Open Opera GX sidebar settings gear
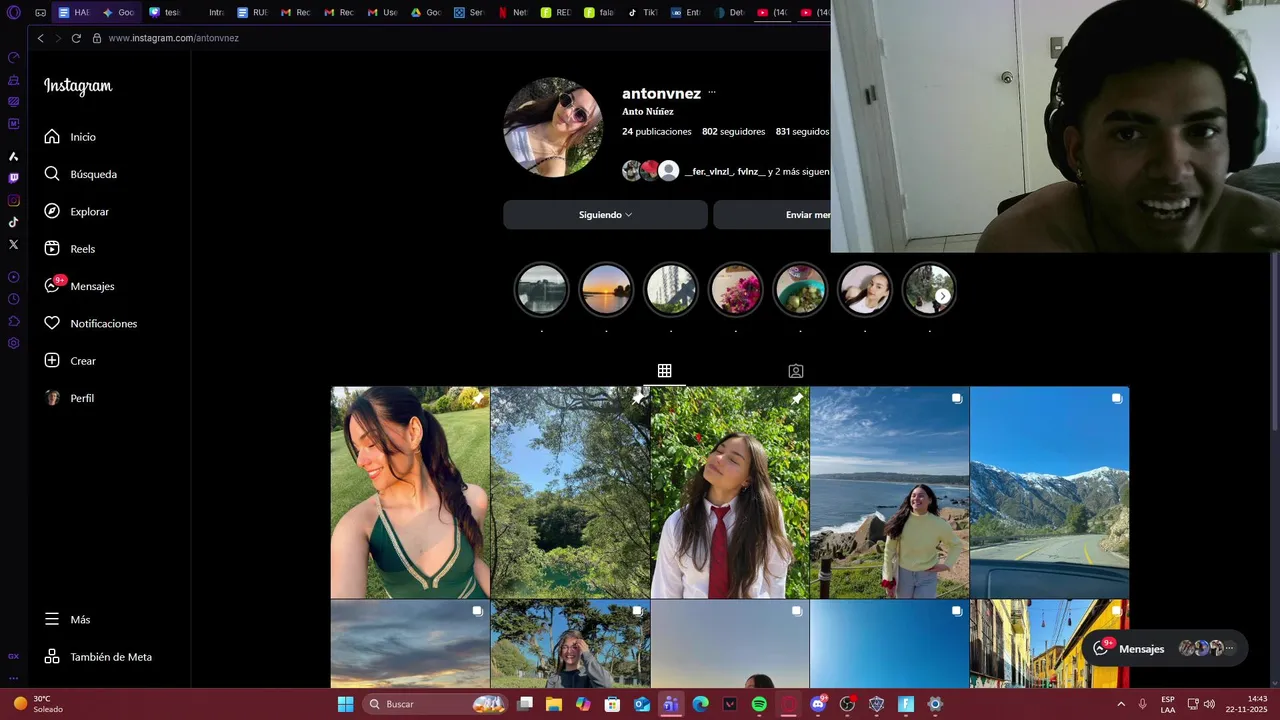 13,343
